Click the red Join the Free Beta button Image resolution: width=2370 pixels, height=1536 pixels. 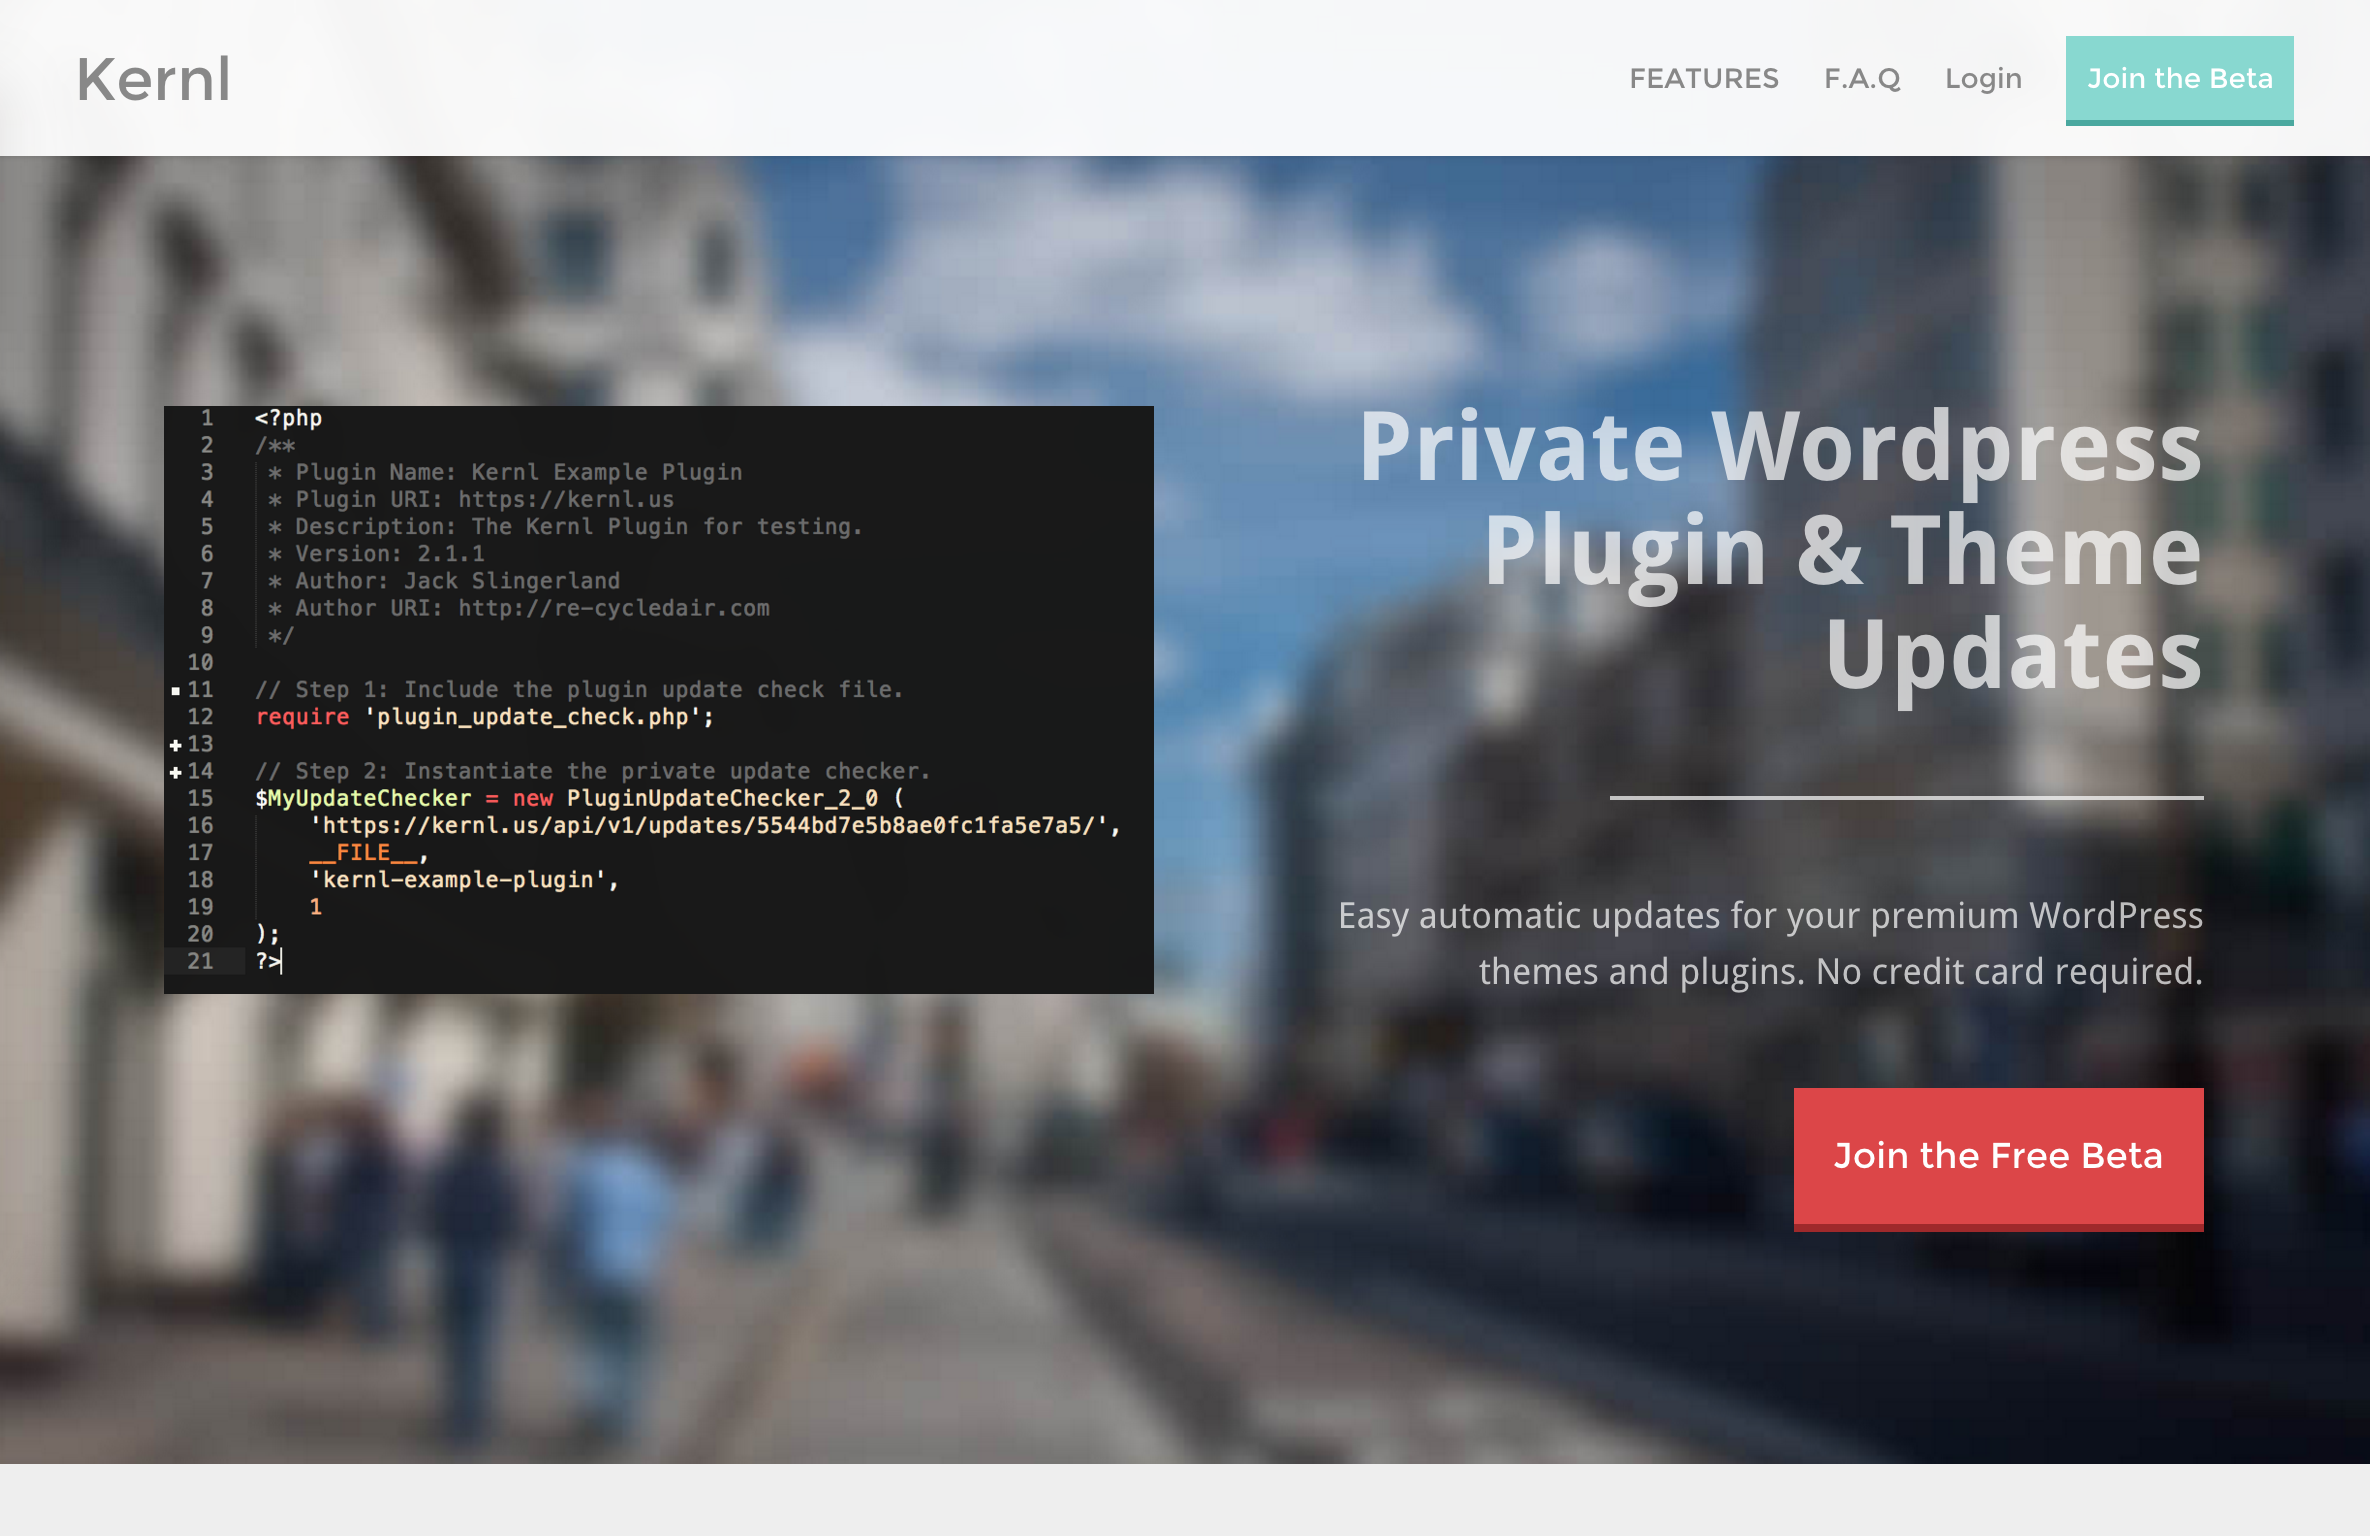click(x=1998, y=1159)
